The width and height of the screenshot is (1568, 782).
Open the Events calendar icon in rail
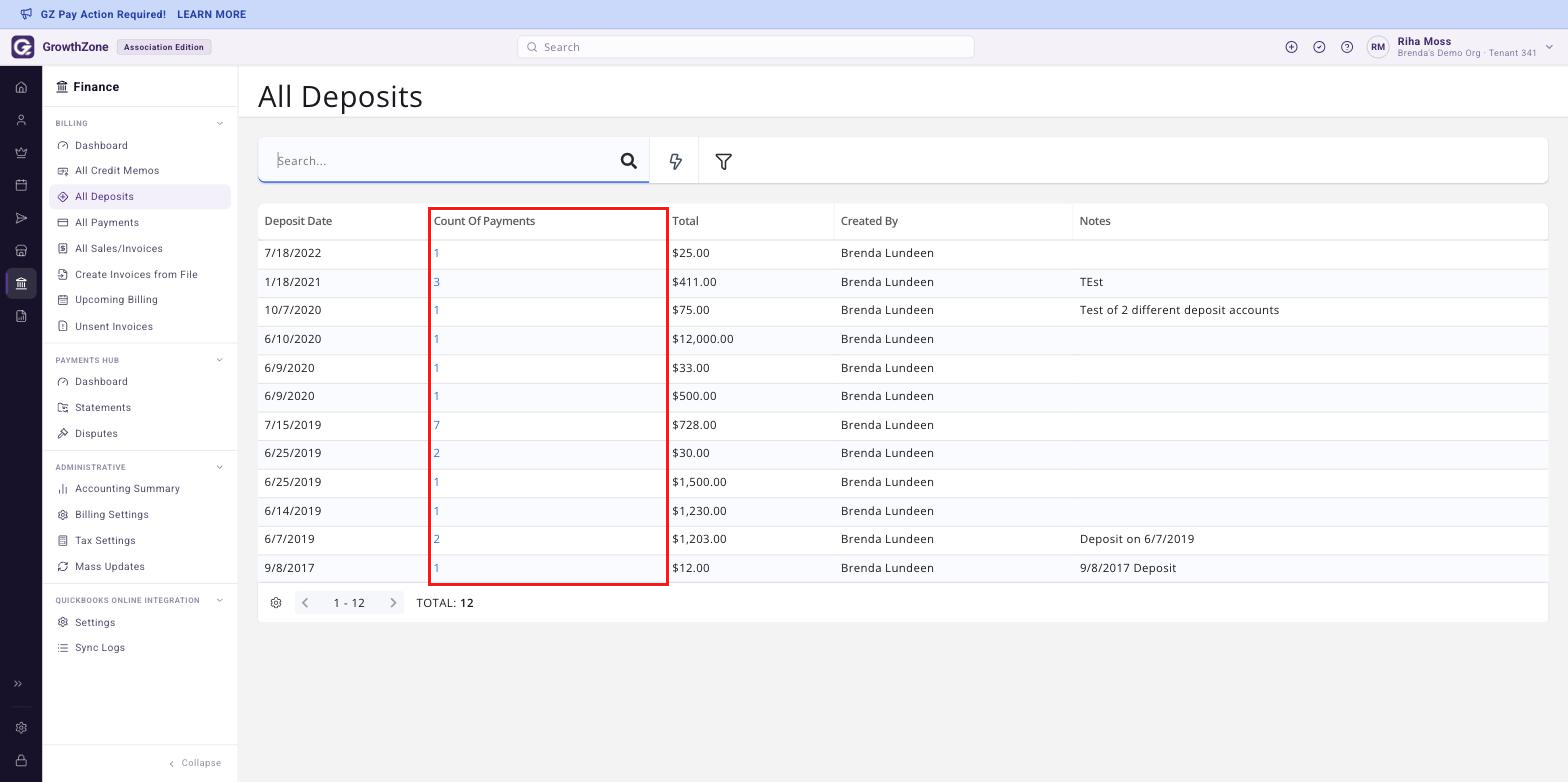[x=21, y=185]
